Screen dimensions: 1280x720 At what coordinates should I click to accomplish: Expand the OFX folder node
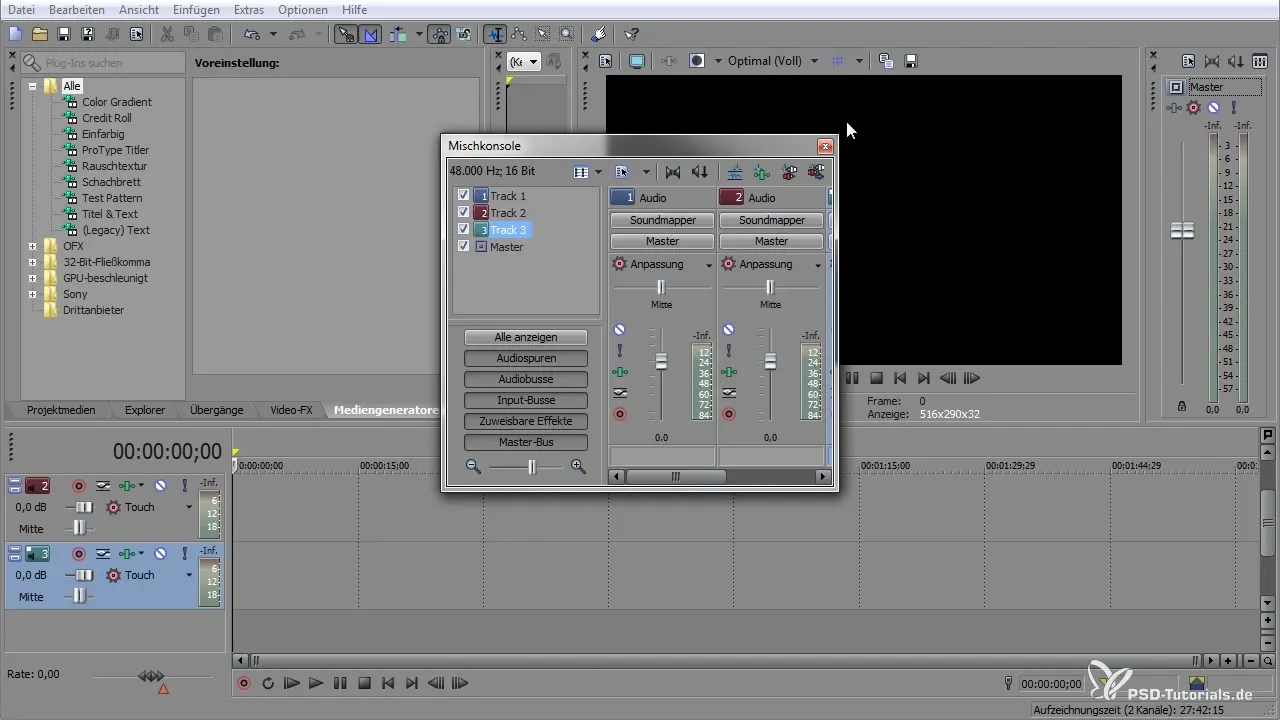click(33, 246)
